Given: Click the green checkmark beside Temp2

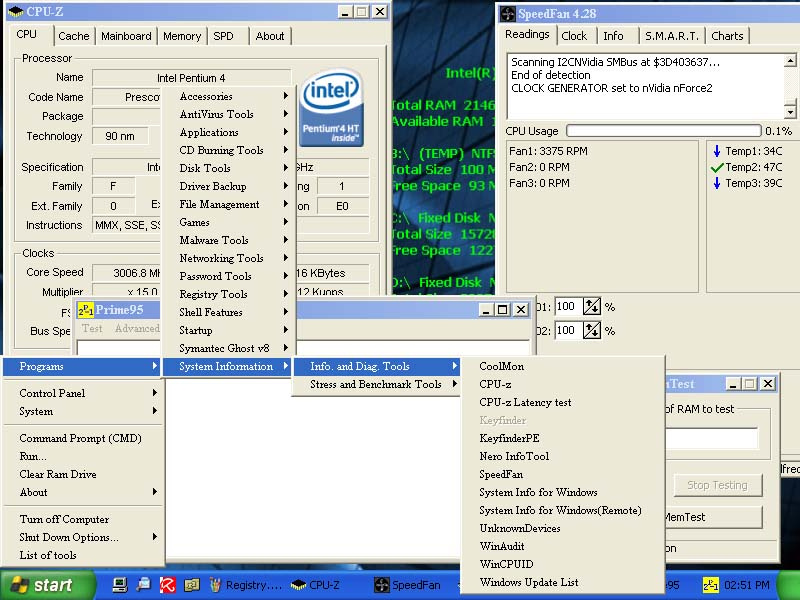Looking at the screenshot, I should (716, 168).
